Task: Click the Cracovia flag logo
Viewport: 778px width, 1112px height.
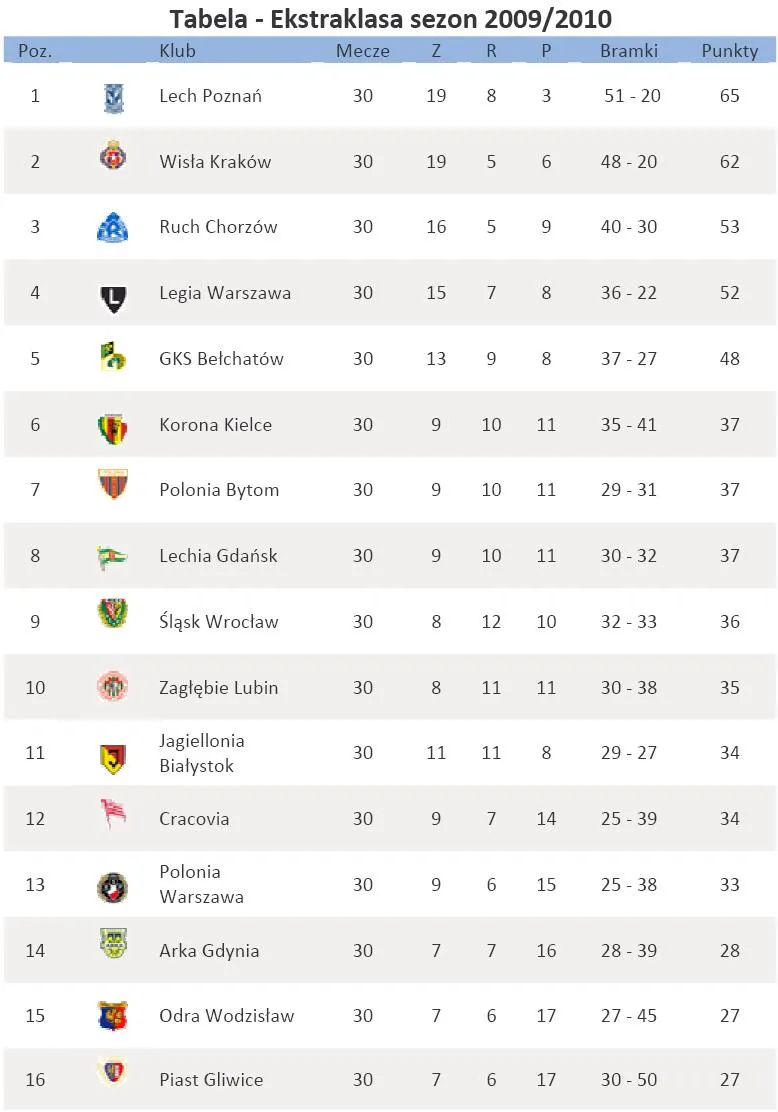Action: [x=112, y=814]
